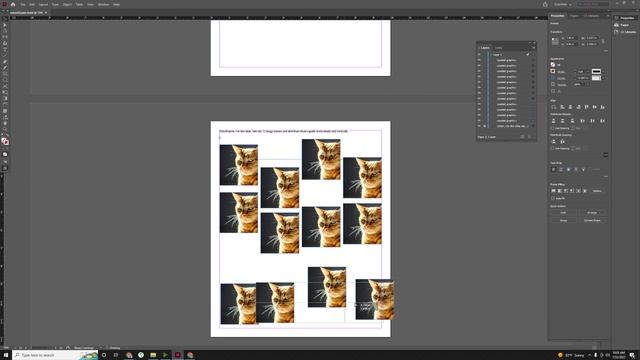Open the stroke weight dropdown
Viewport: 640px width, 360px height.
coord(587,71)
